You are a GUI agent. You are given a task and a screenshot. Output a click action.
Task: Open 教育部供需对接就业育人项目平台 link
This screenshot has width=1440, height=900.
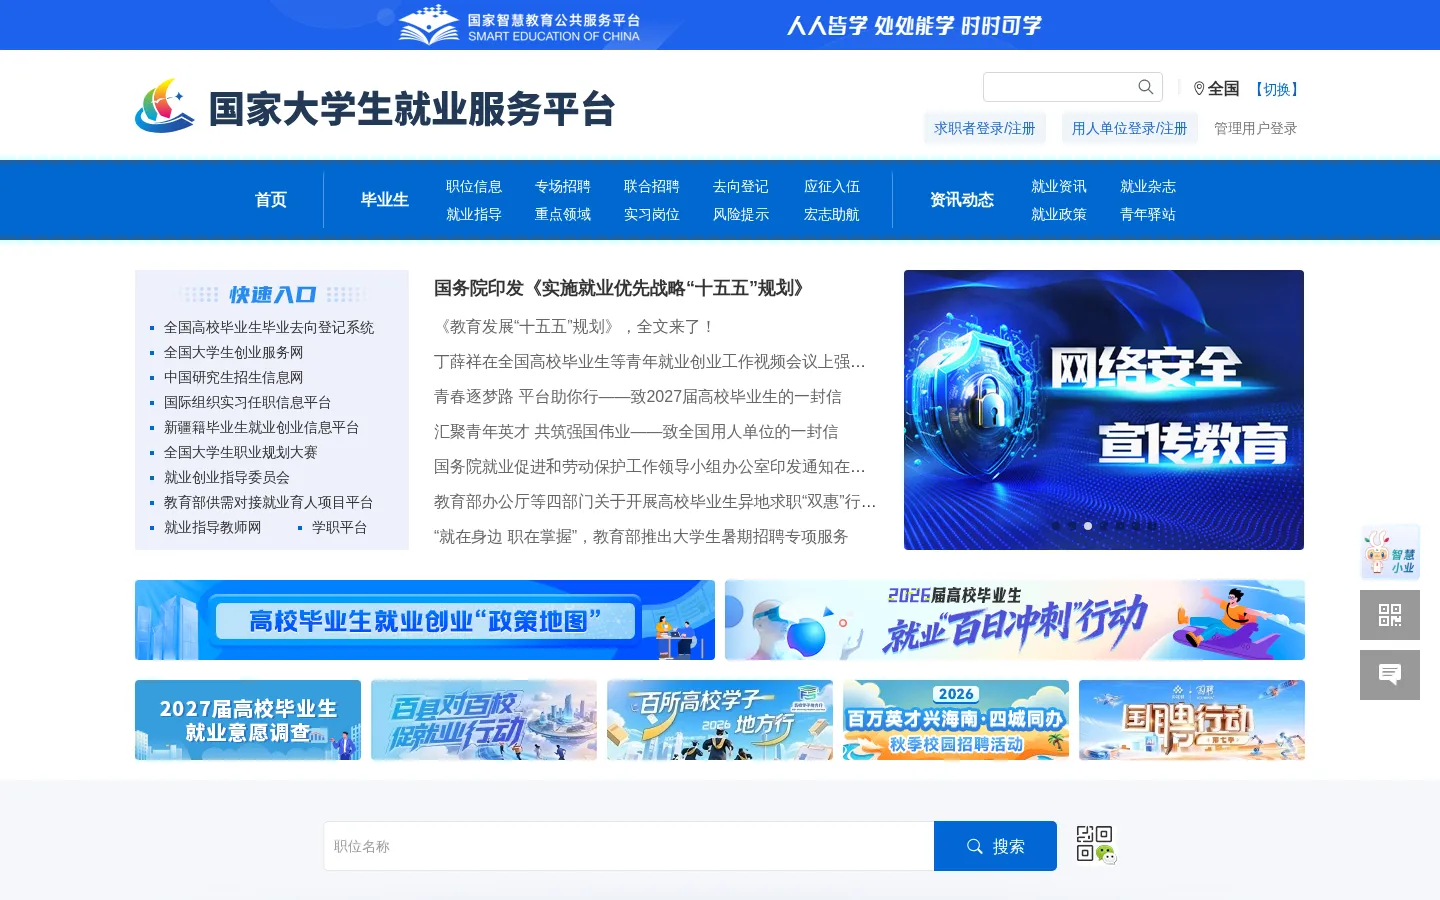[x=269, y=502]
